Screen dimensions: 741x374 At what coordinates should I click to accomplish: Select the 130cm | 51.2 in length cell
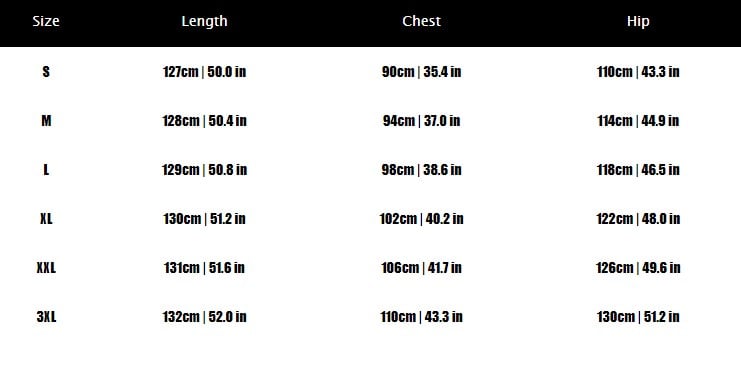tap(204, 219)
